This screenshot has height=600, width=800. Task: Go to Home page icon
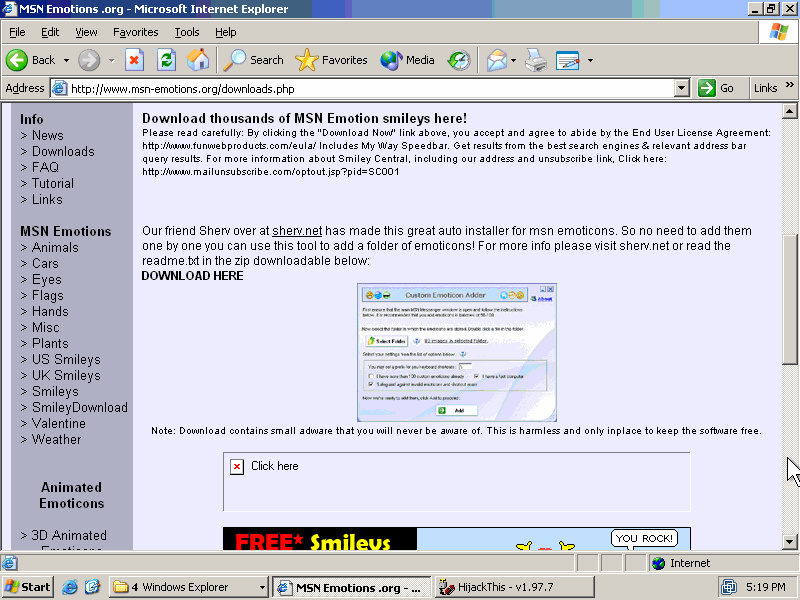click(198, 60)
